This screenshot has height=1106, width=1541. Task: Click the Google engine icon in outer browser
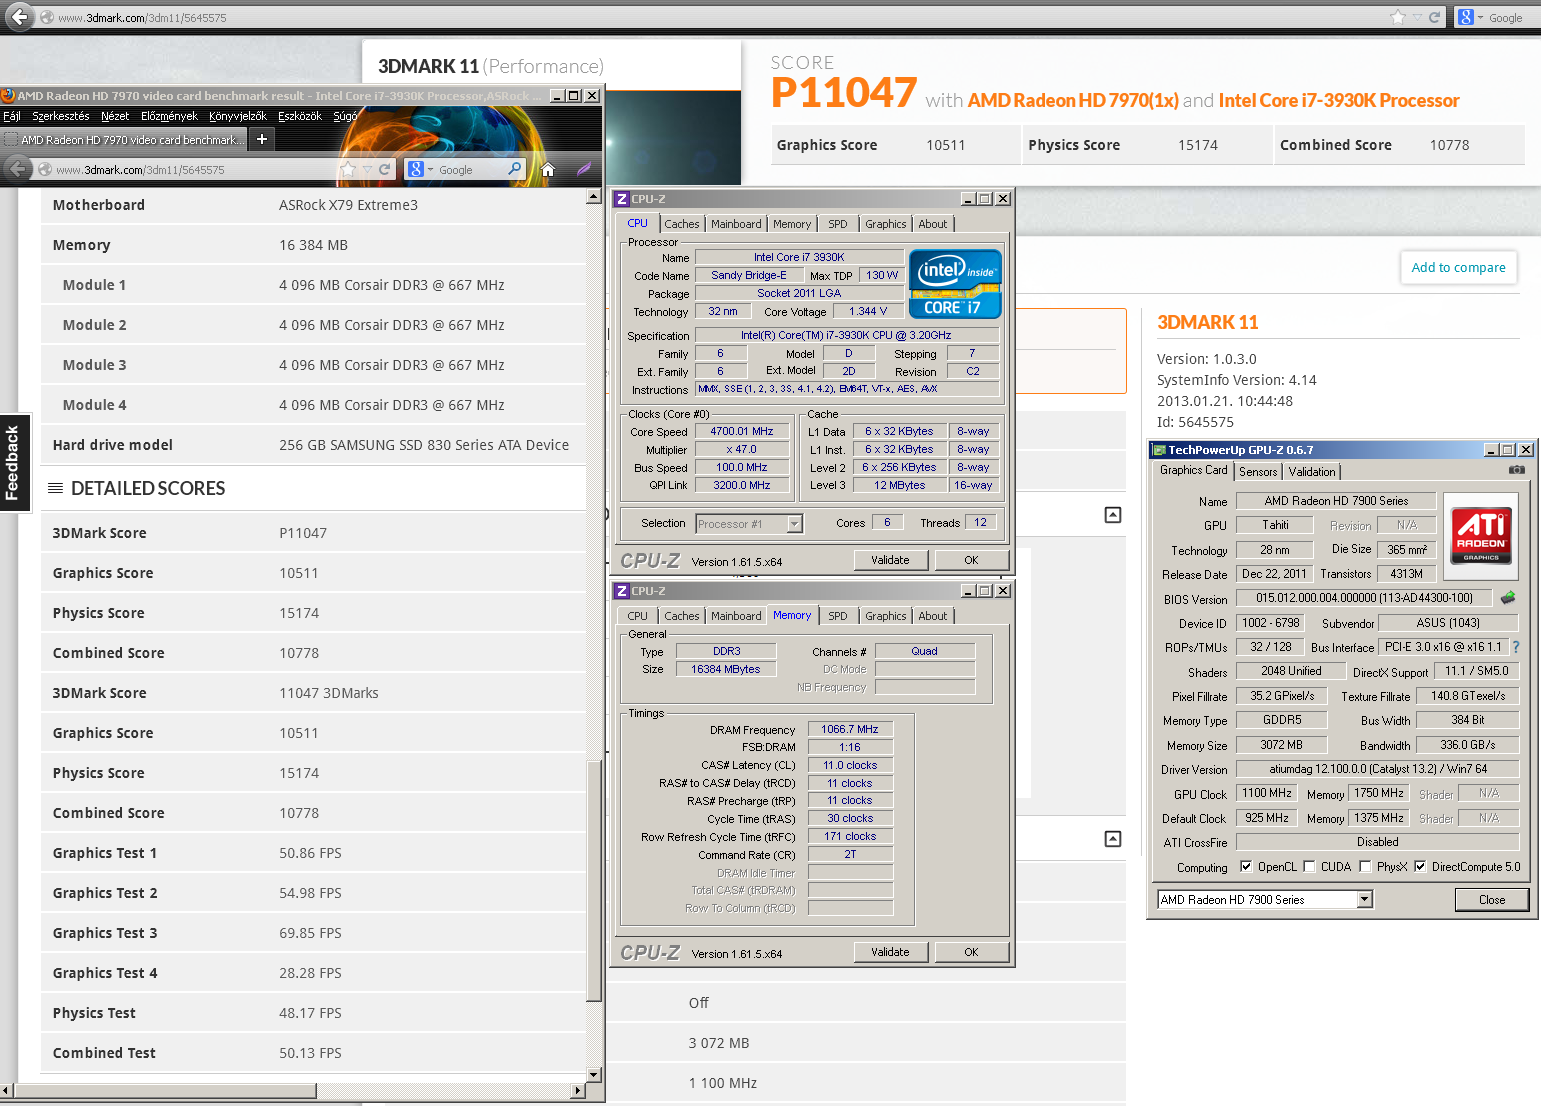(x=1465, y=17)
